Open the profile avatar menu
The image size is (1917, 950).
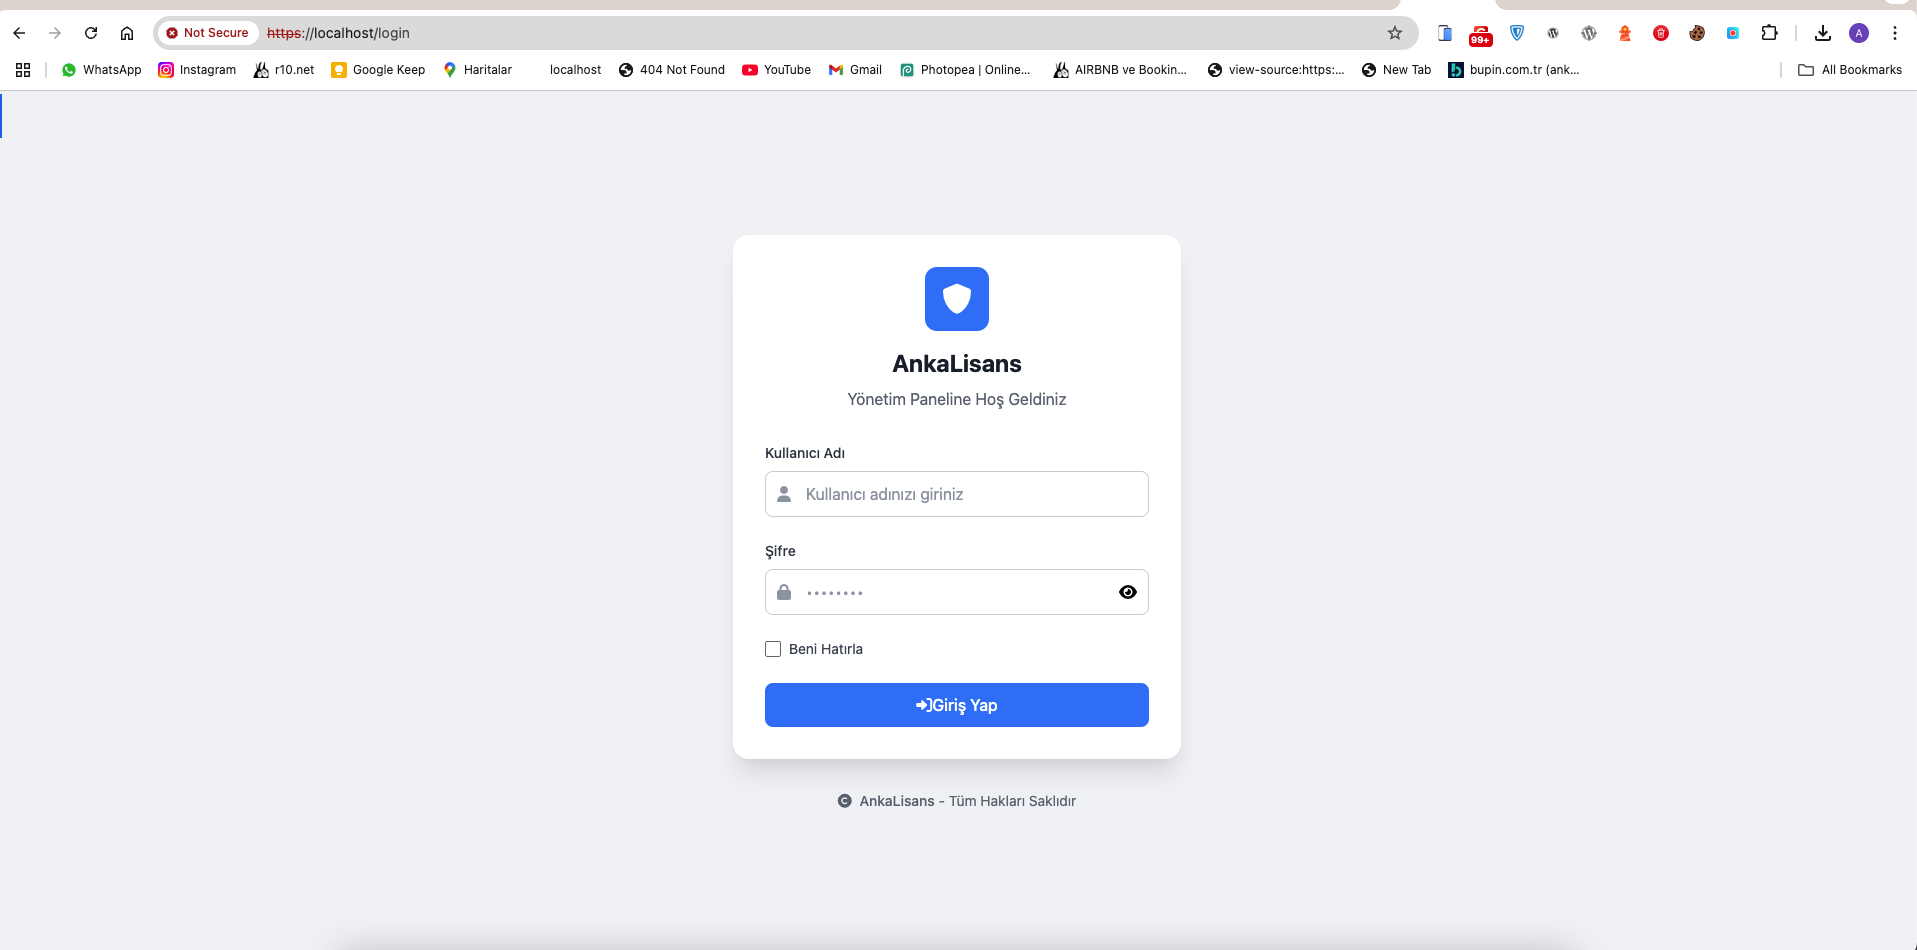(1858, 33)
